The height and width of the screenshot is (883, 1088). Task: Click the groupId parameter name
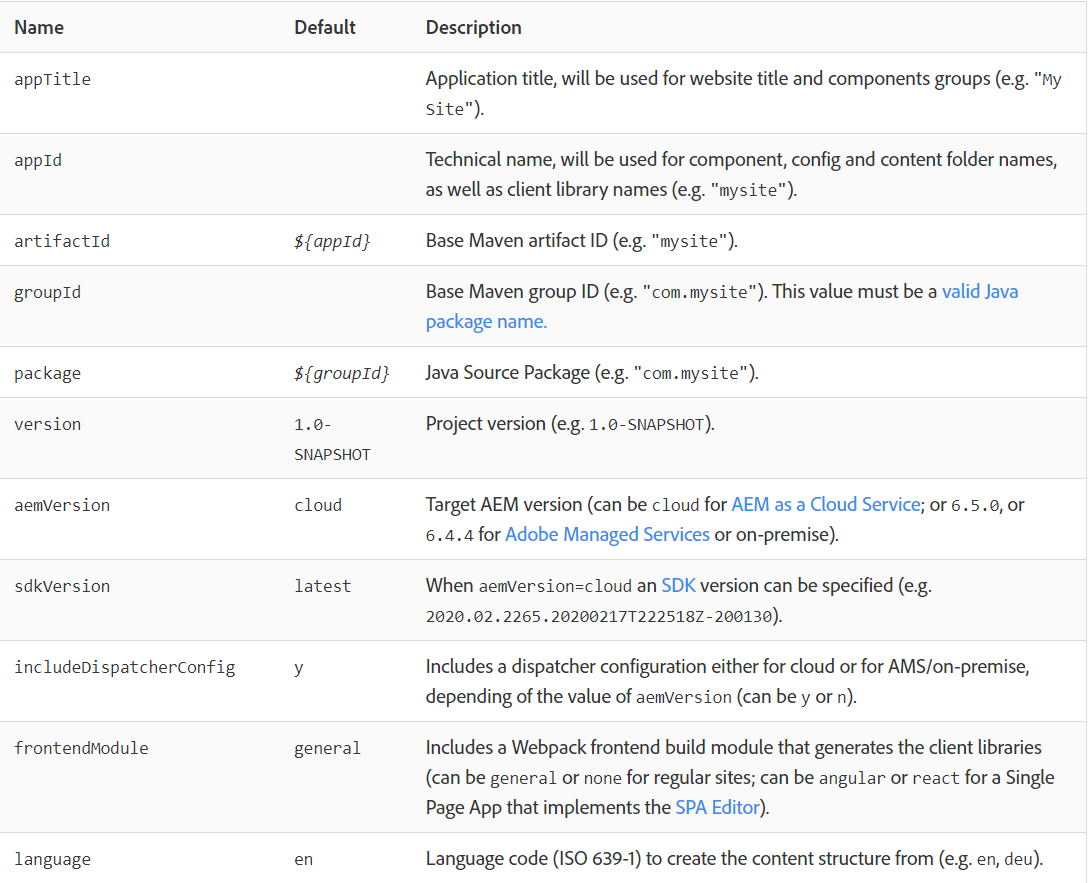click(x=47, y=292)
